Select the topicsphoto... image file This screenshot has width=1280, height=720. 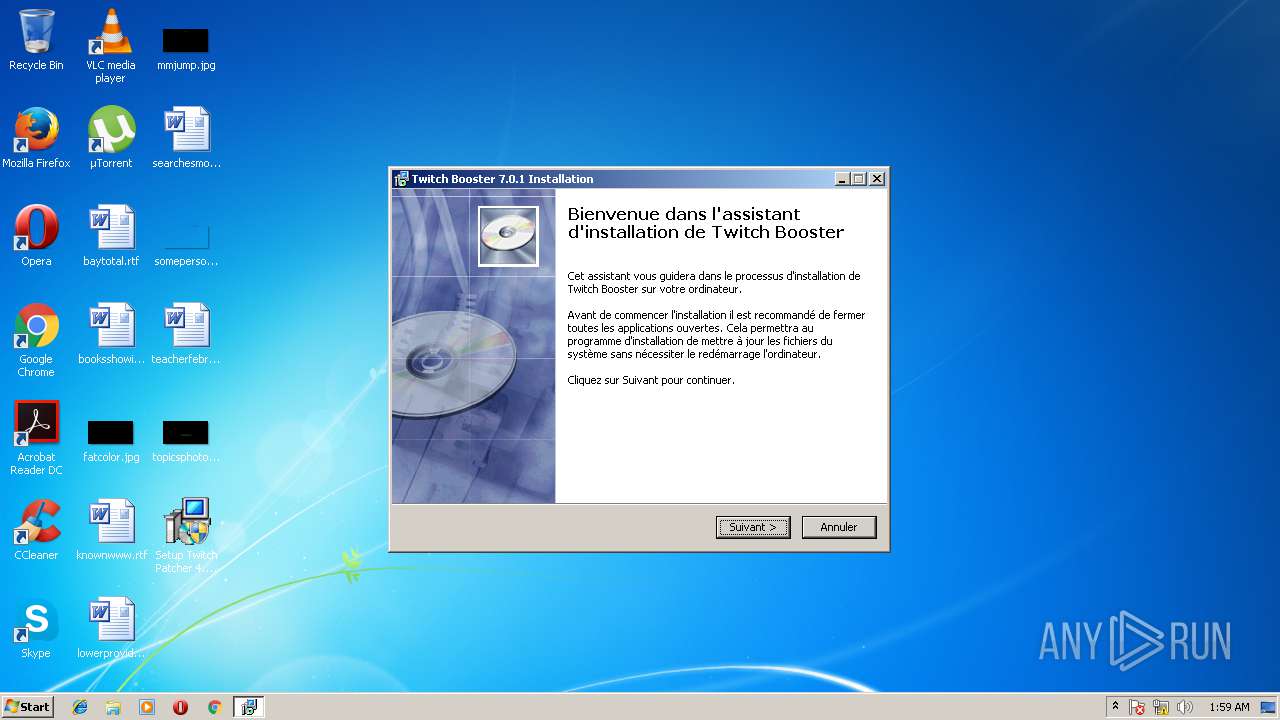(186, 440)
